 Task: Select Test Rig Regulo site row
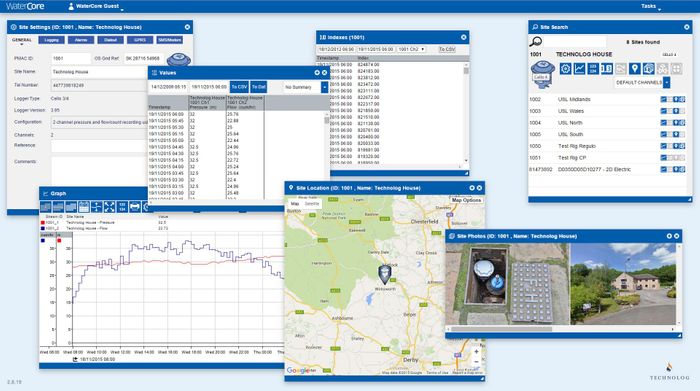point(608,146)
